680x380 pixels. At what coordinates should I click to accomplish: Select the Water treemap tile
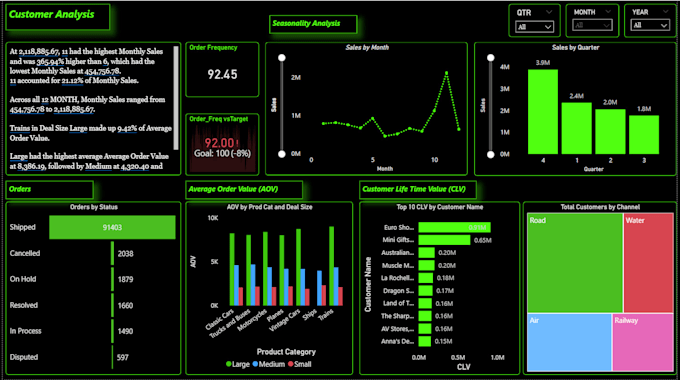click(648, 263)
